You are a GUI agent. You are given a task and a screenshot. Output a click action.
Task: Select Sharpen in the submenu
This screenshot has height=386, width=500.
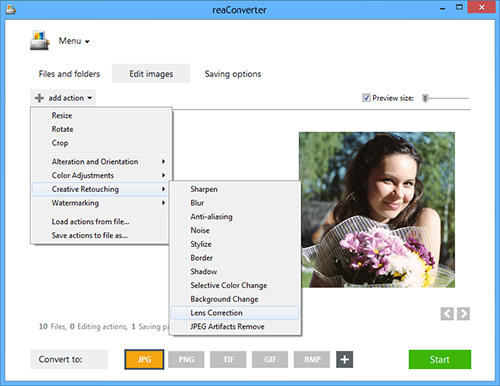click(235, 189)
